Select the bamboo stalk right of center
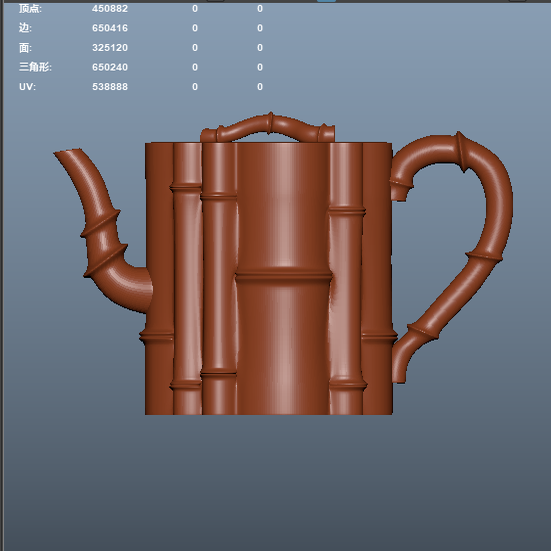The height and width of the screenshot is (551, 551). (346, 278)
